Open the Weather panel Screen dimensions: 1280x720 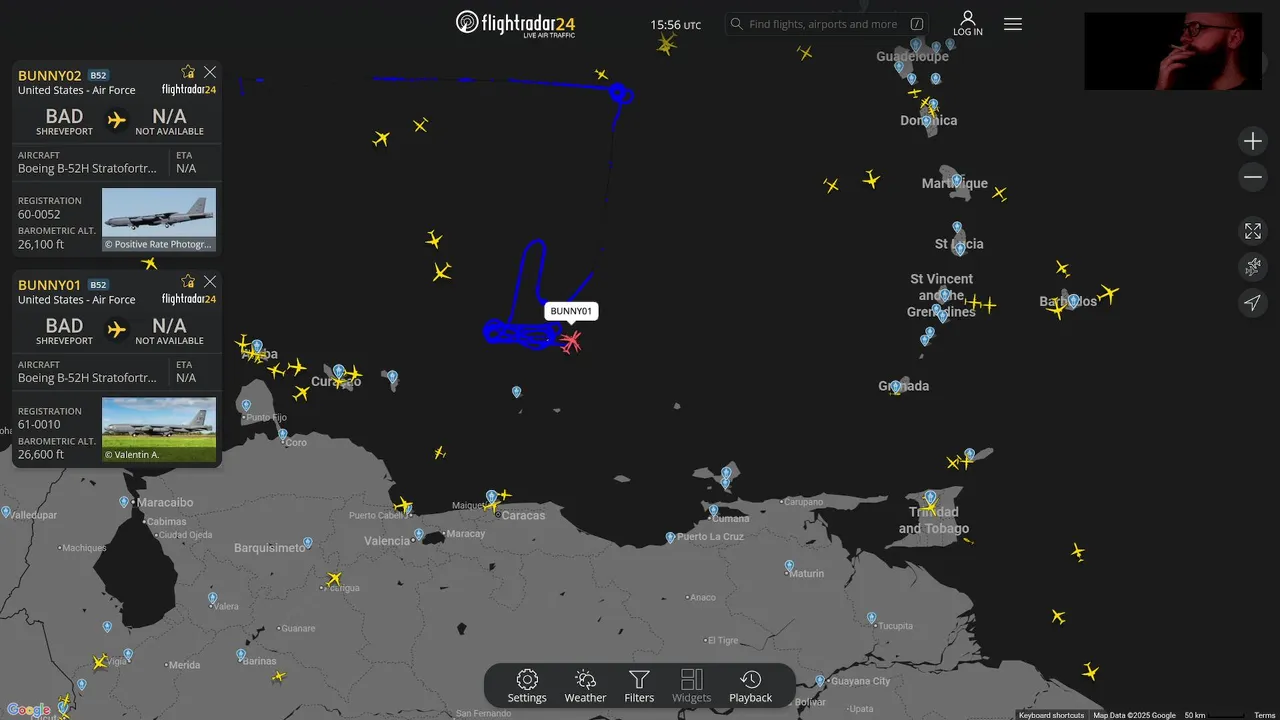pyautogui.click(x=585, y=687)
